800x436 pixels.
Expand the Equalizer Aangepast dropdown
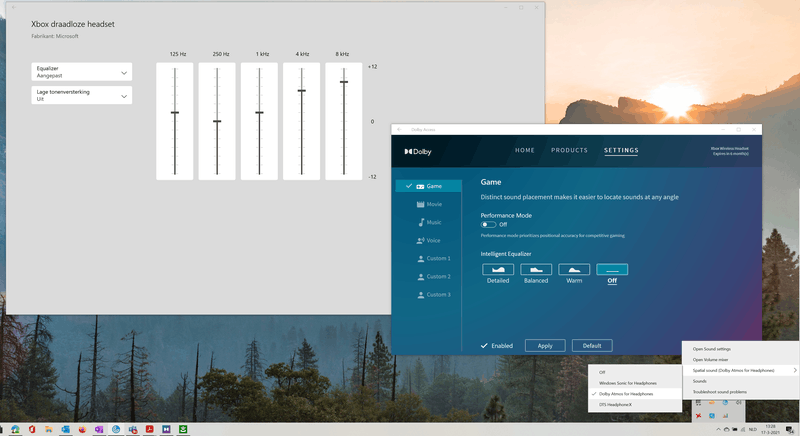82,72
